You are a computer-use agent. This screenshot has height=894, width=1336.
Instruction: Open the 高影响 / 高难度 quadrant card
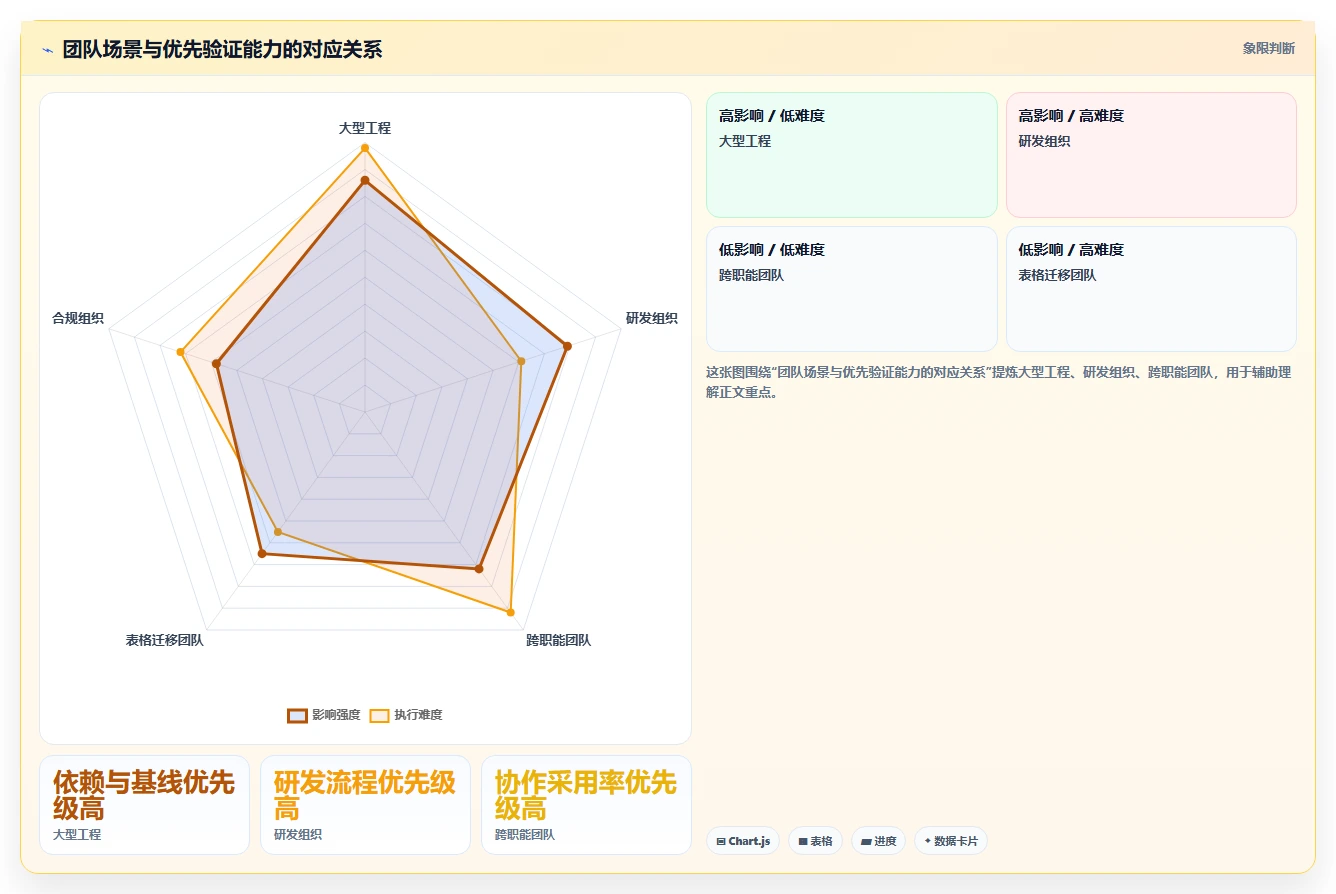pos(1151,155)
